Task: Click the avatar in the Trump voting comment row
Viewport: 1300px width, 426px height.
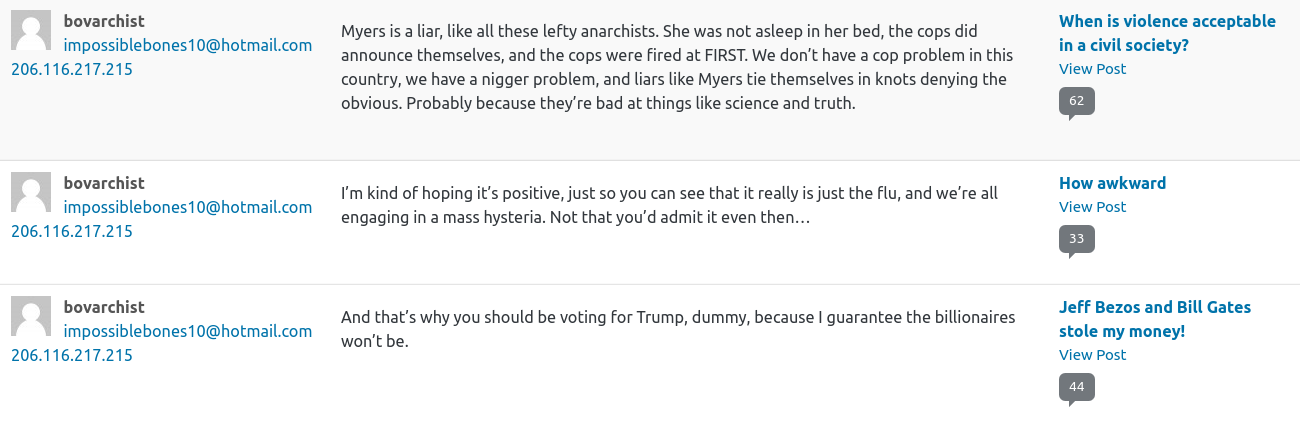Action: (31, 316)
